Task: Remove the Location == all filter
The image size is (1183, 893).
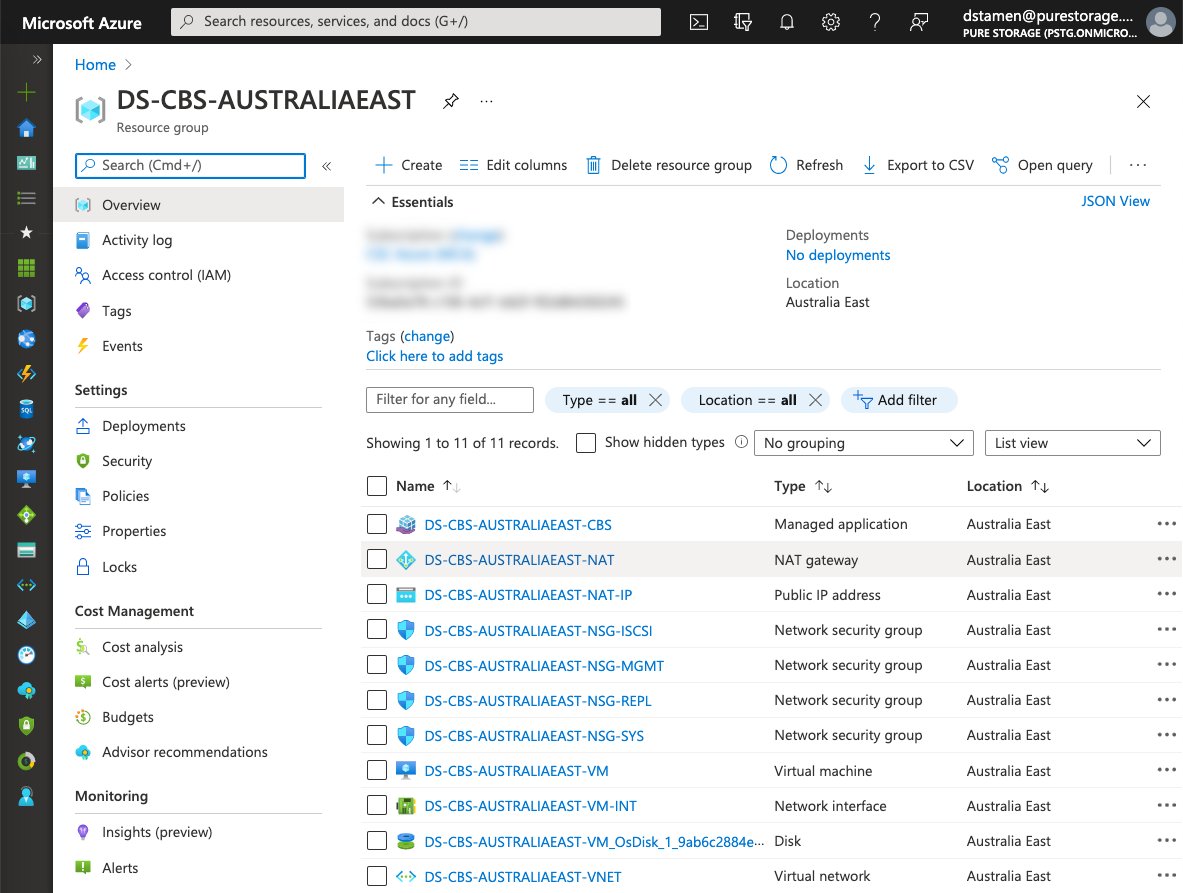Action: point(816,400)
